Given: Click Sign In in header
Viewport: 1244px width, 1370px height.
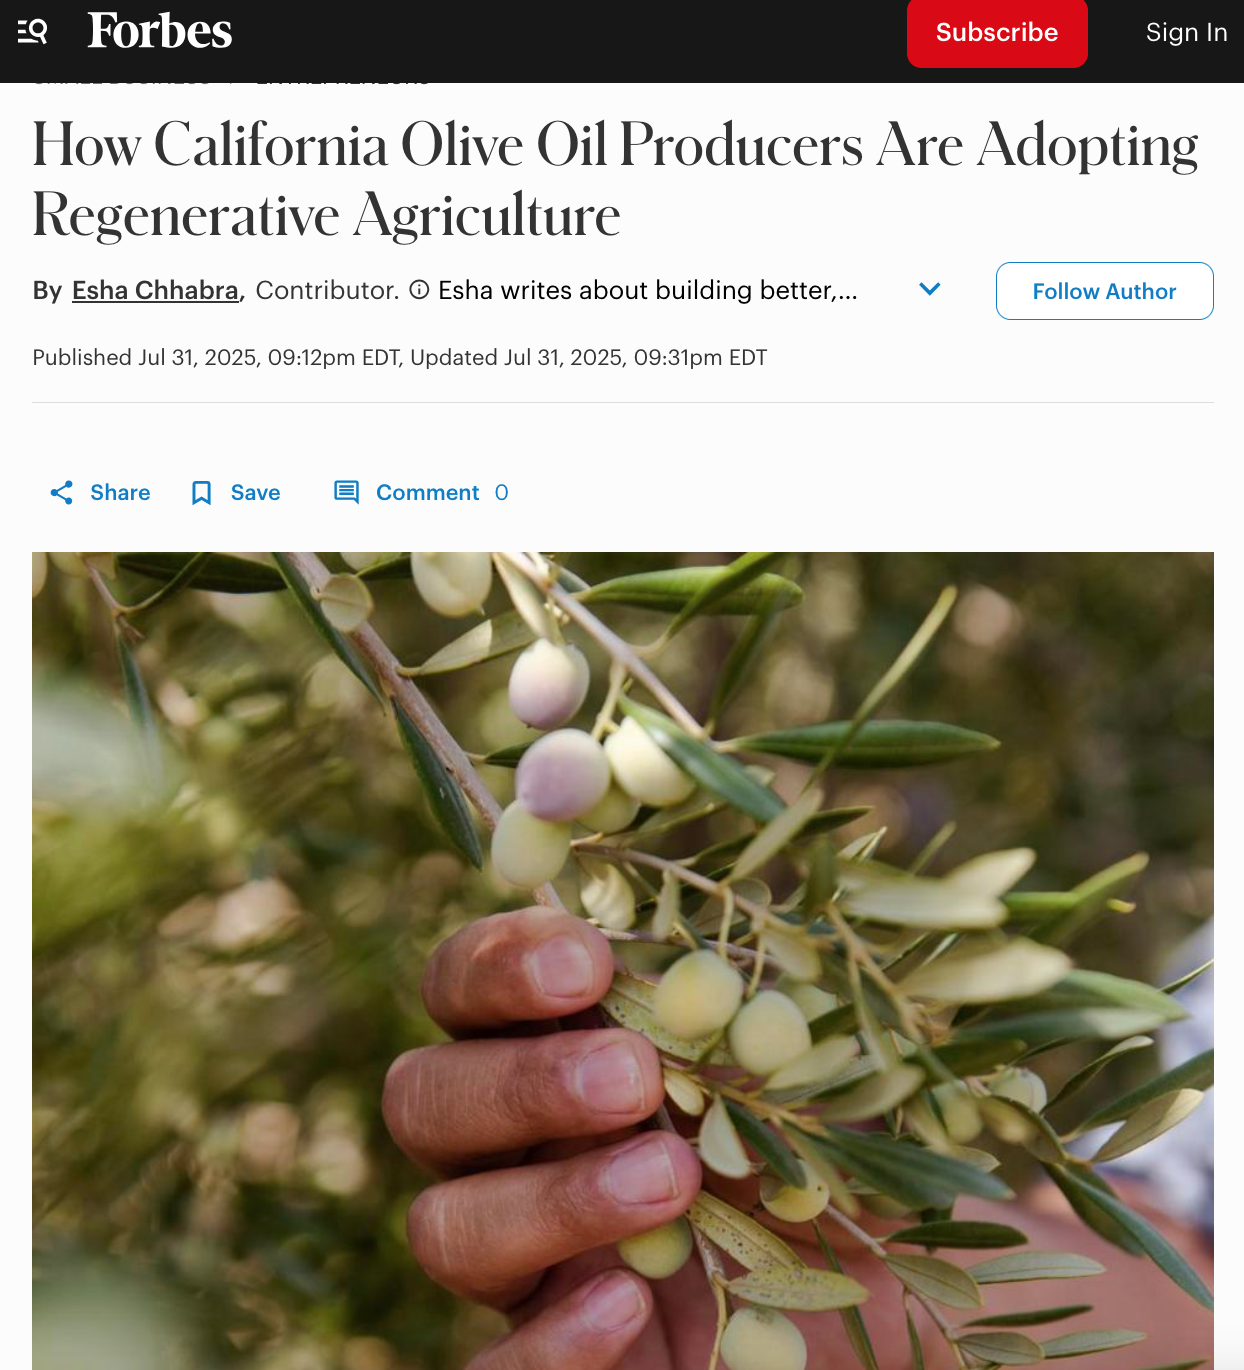Looking at the screenshot, I should (1186, 32).
